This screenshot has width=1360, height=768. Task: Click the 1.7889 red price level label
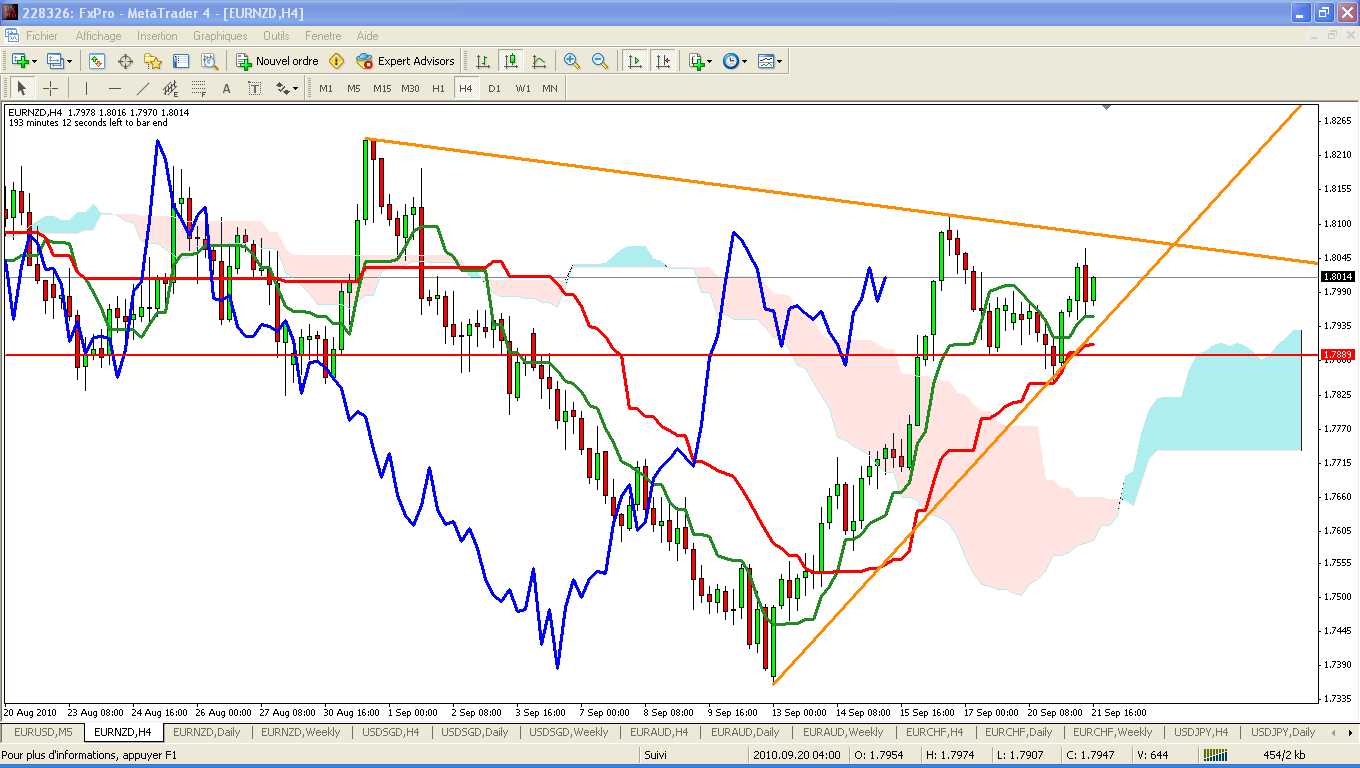pos(1337,355)
